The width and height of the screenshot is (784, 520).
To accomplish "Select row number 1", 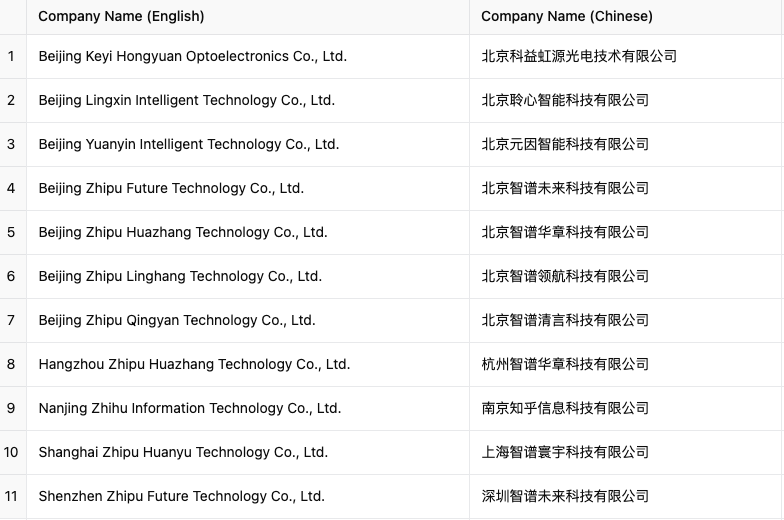I will pos(11,56).
